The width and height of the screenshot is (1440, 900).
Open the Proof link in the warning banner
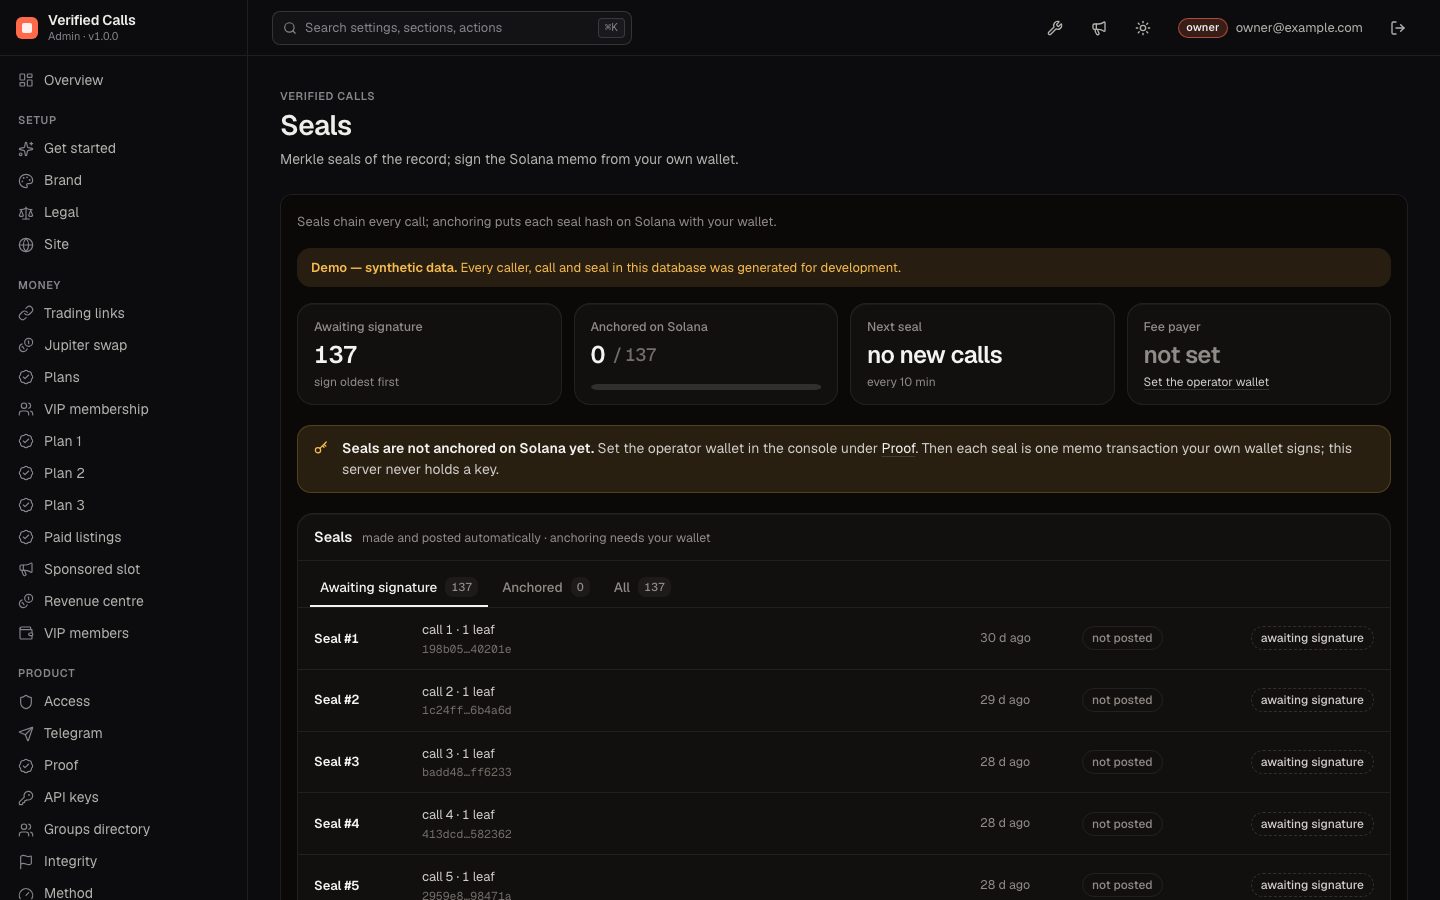898,448
